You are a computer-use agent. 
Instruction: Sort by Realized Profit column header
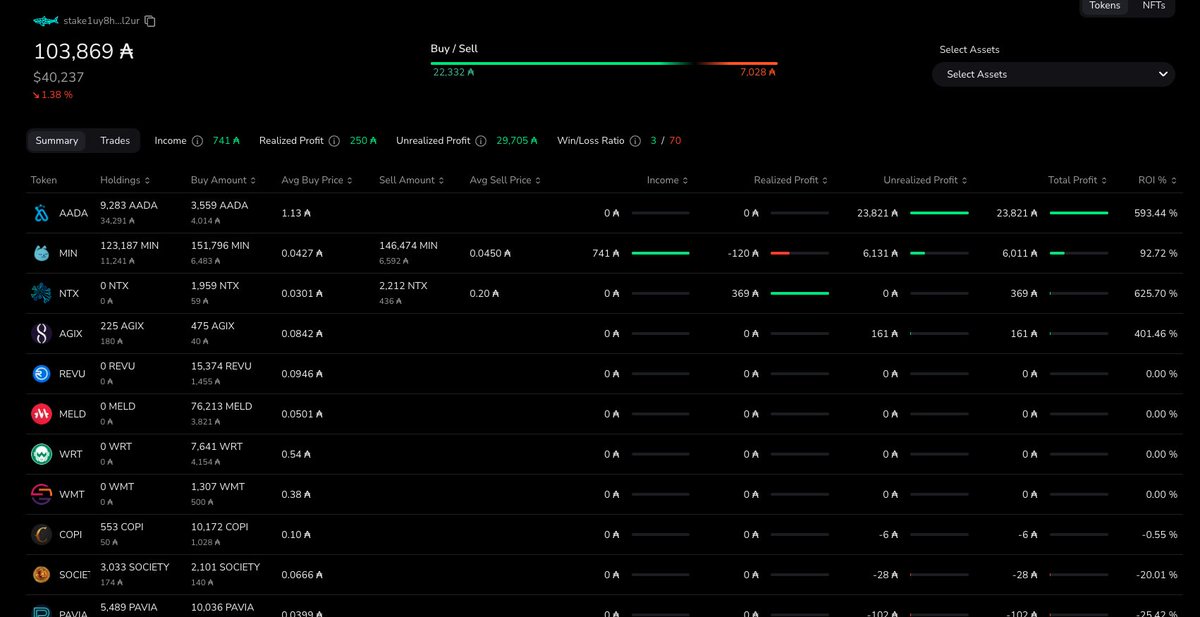791,180
